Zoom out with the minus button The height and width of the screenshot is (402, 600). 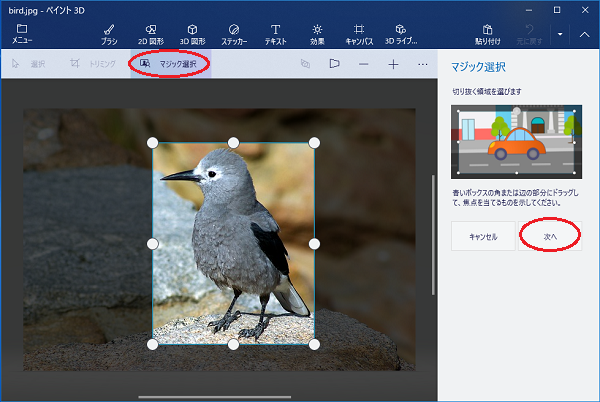coord(363,64)
